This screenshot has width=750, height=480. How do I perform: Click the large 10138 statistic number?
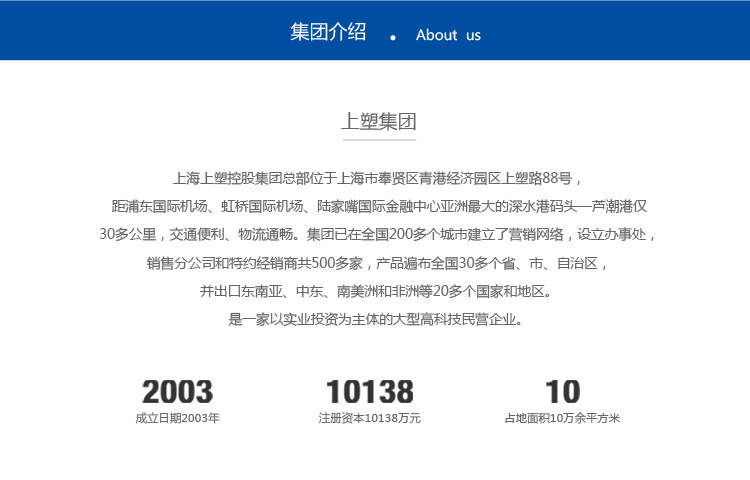(370, 392)
